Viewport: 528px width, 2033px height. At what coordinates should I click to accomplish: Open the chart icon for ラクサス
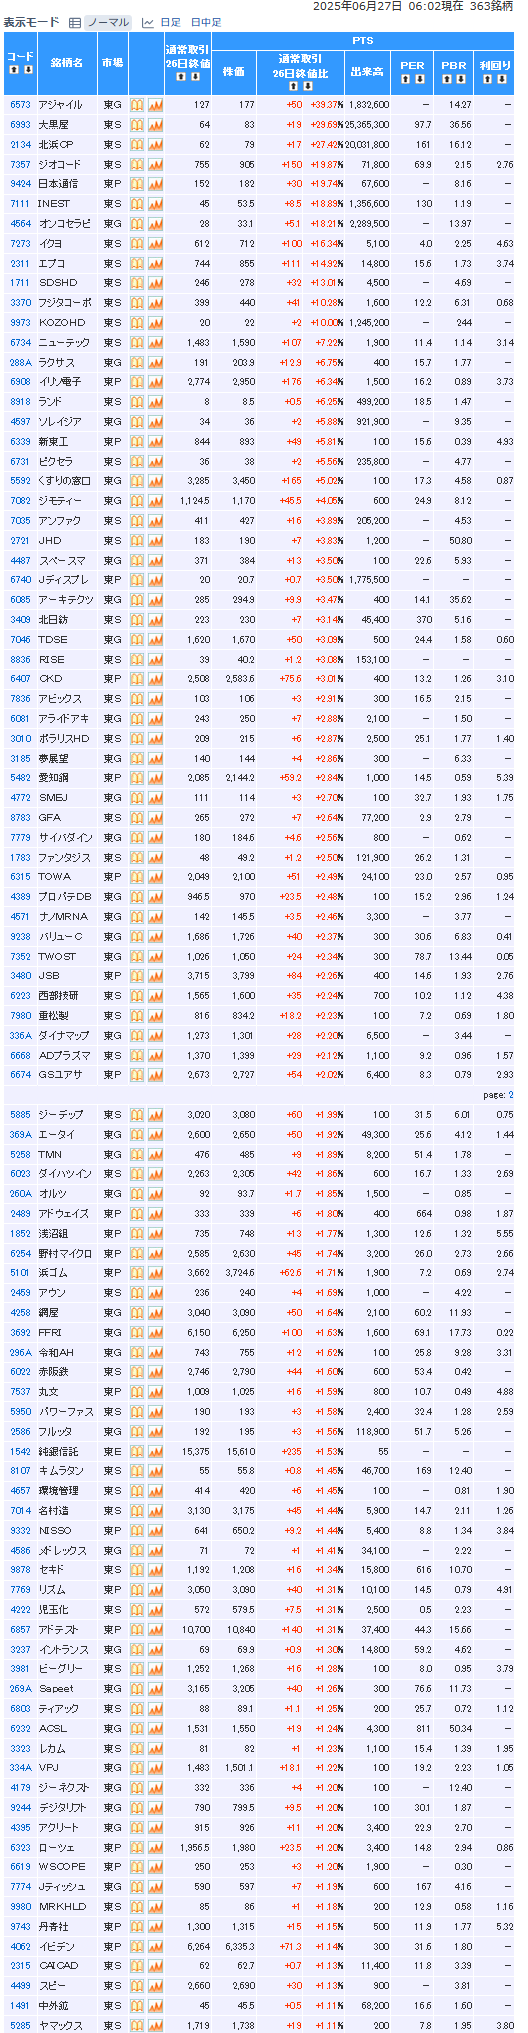coord(155,362)
